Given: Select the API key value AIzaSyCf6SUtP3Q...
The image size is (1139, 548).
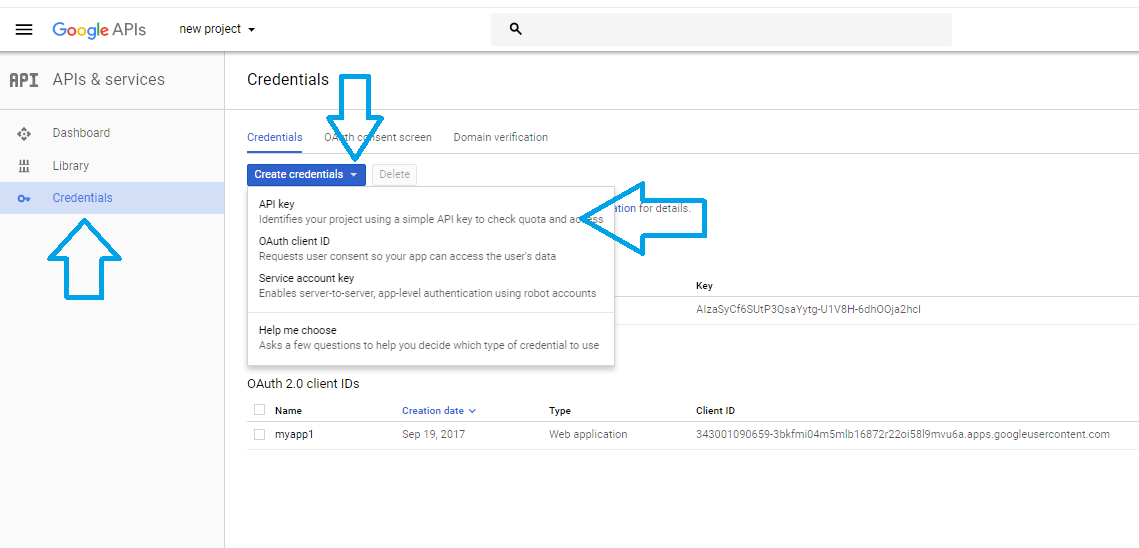Looking at the screenshot, I should click(x=808, y=310).
